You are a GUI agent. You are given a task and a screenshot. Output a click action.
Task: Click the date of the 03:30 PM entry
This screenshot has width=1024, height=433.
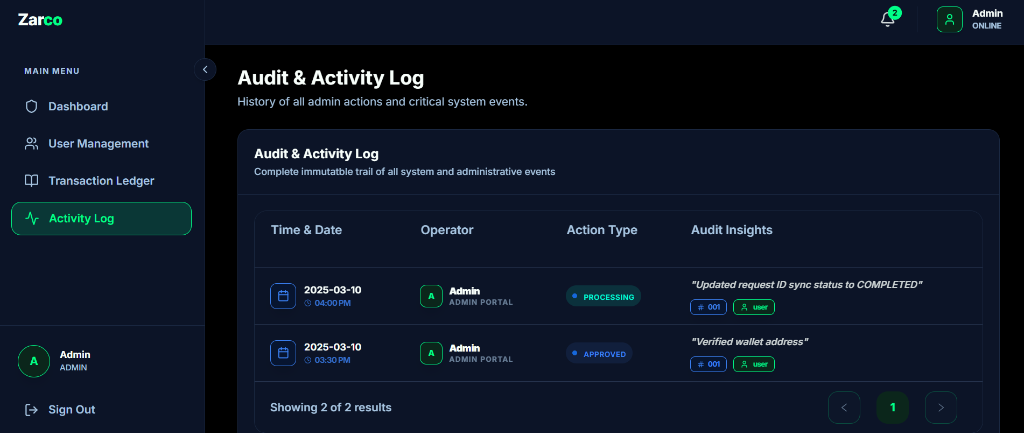(x=332, y=347)
